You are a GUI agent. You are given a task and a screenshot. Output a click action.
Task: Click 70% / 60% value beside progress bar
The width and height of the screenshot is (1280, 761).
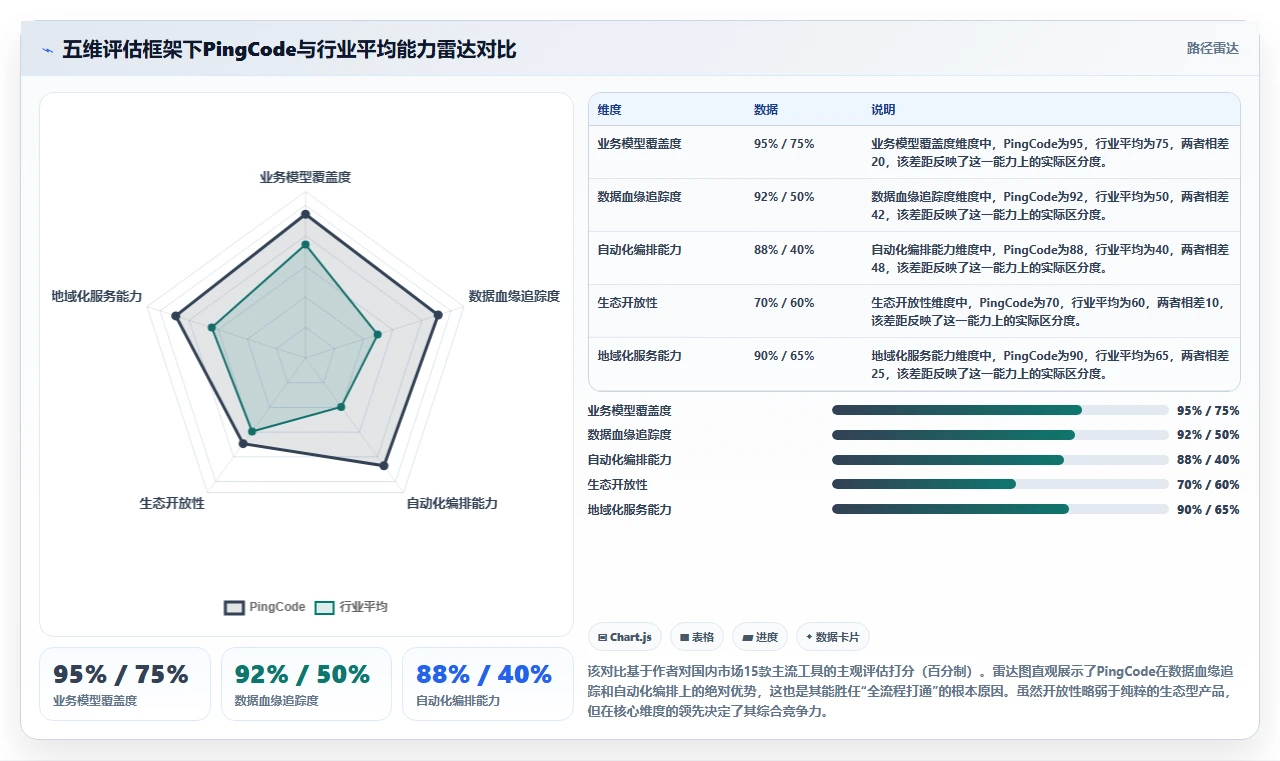pos(1208,485)
